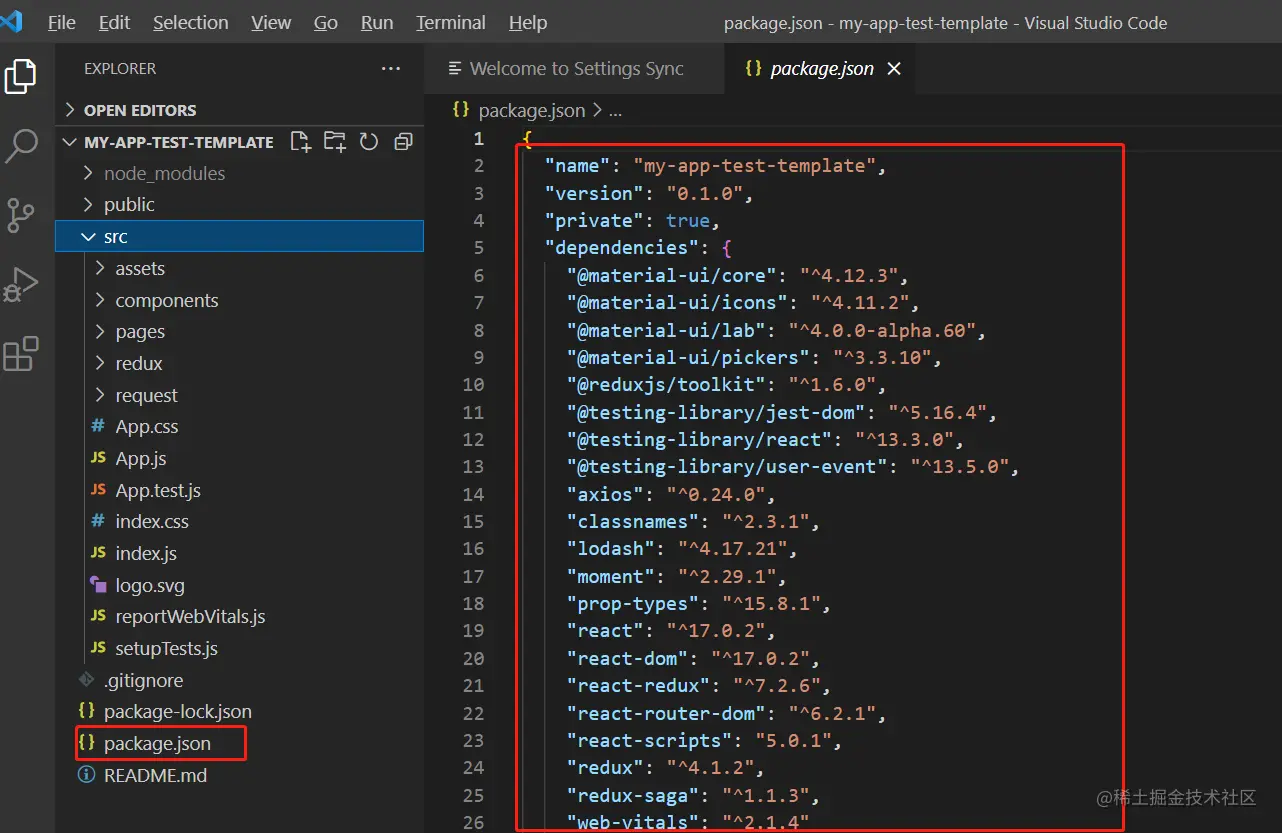Open the View menu
Screen dimensions: 1282x833
click(271, 22)
